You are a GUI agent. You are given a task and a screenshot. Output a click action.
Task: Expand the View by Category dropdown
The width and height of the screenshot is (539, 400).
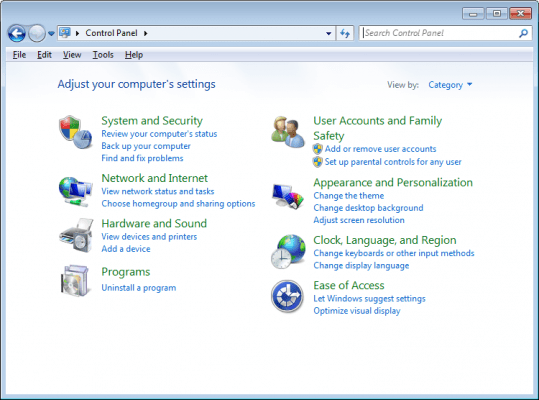pos(450,85)
